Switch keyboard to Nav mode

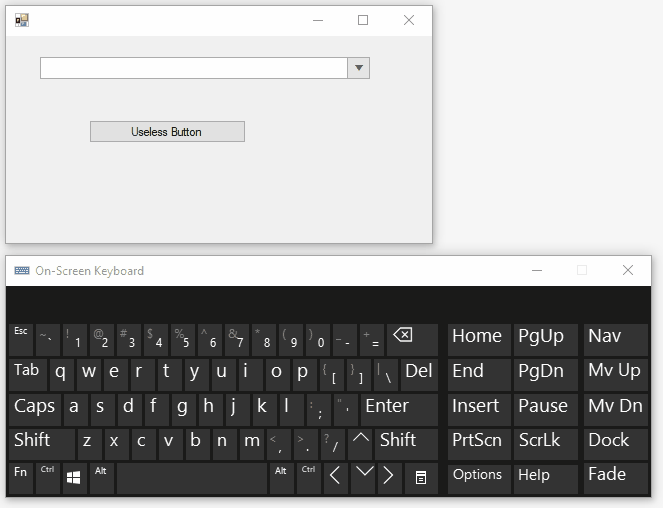click(616, 340)
